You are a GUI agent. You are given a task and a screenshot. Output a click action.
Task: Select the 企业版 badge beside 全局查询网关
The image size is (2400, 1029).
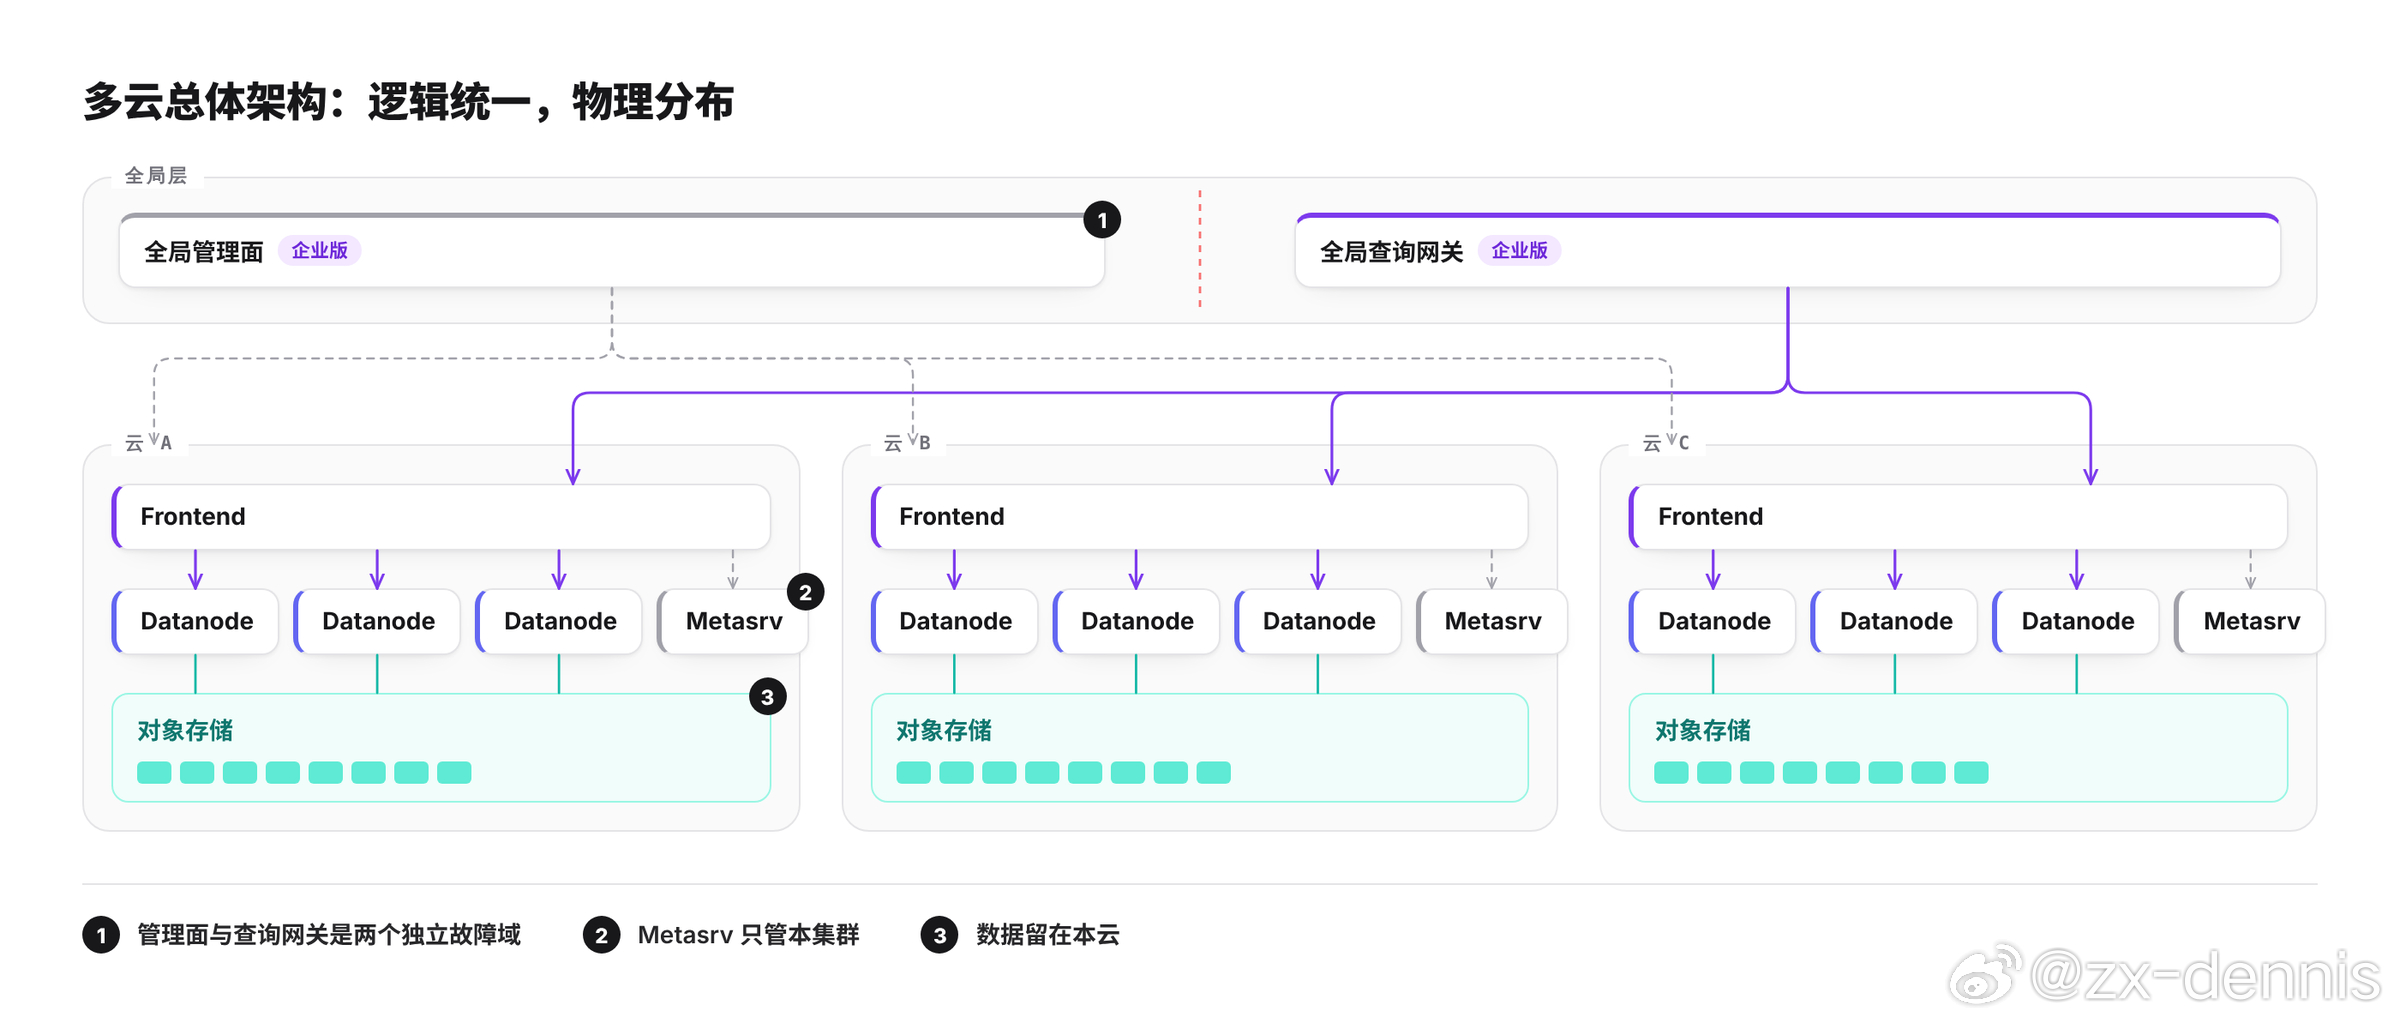[1519, 250]
